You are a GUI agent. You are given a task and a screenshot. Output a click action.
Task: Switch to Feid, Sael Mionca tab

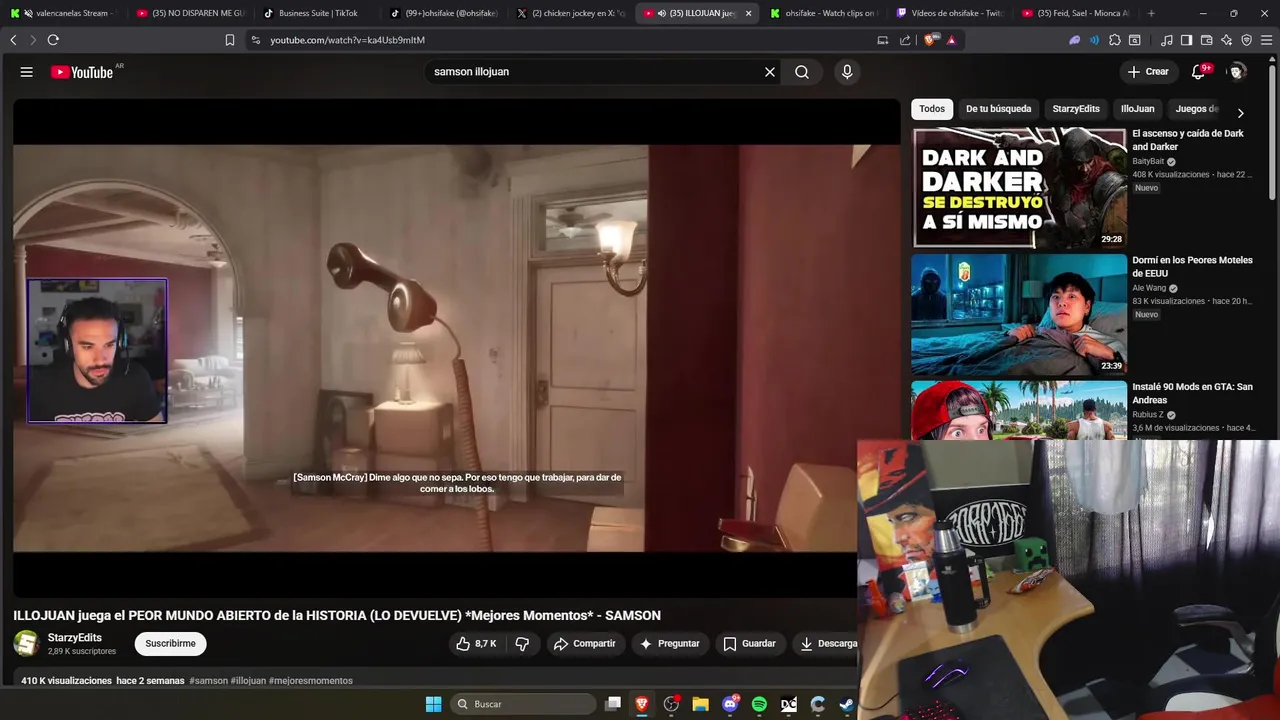[1076, 13]
